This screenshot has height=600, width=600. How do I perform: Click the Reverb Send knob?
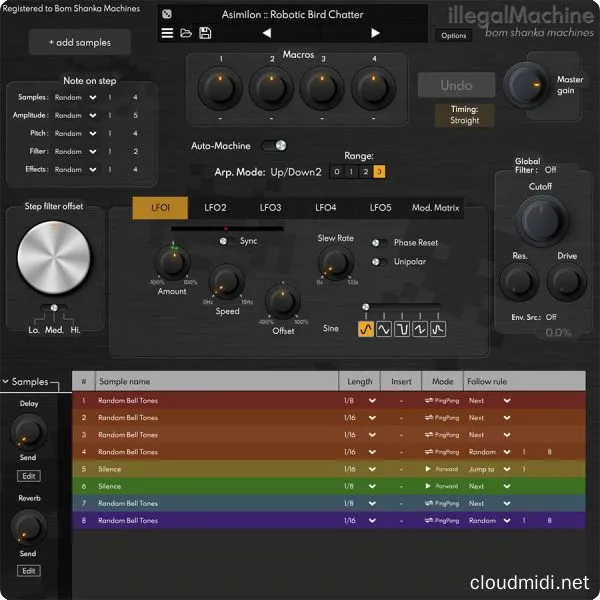pyautogui.click(x=28, y=528)
